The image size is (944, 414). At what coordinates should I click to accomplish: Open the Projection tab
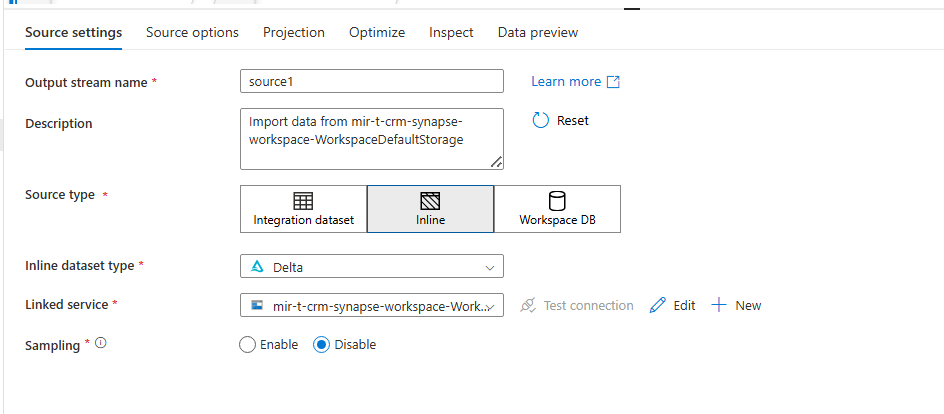[294, 32]
